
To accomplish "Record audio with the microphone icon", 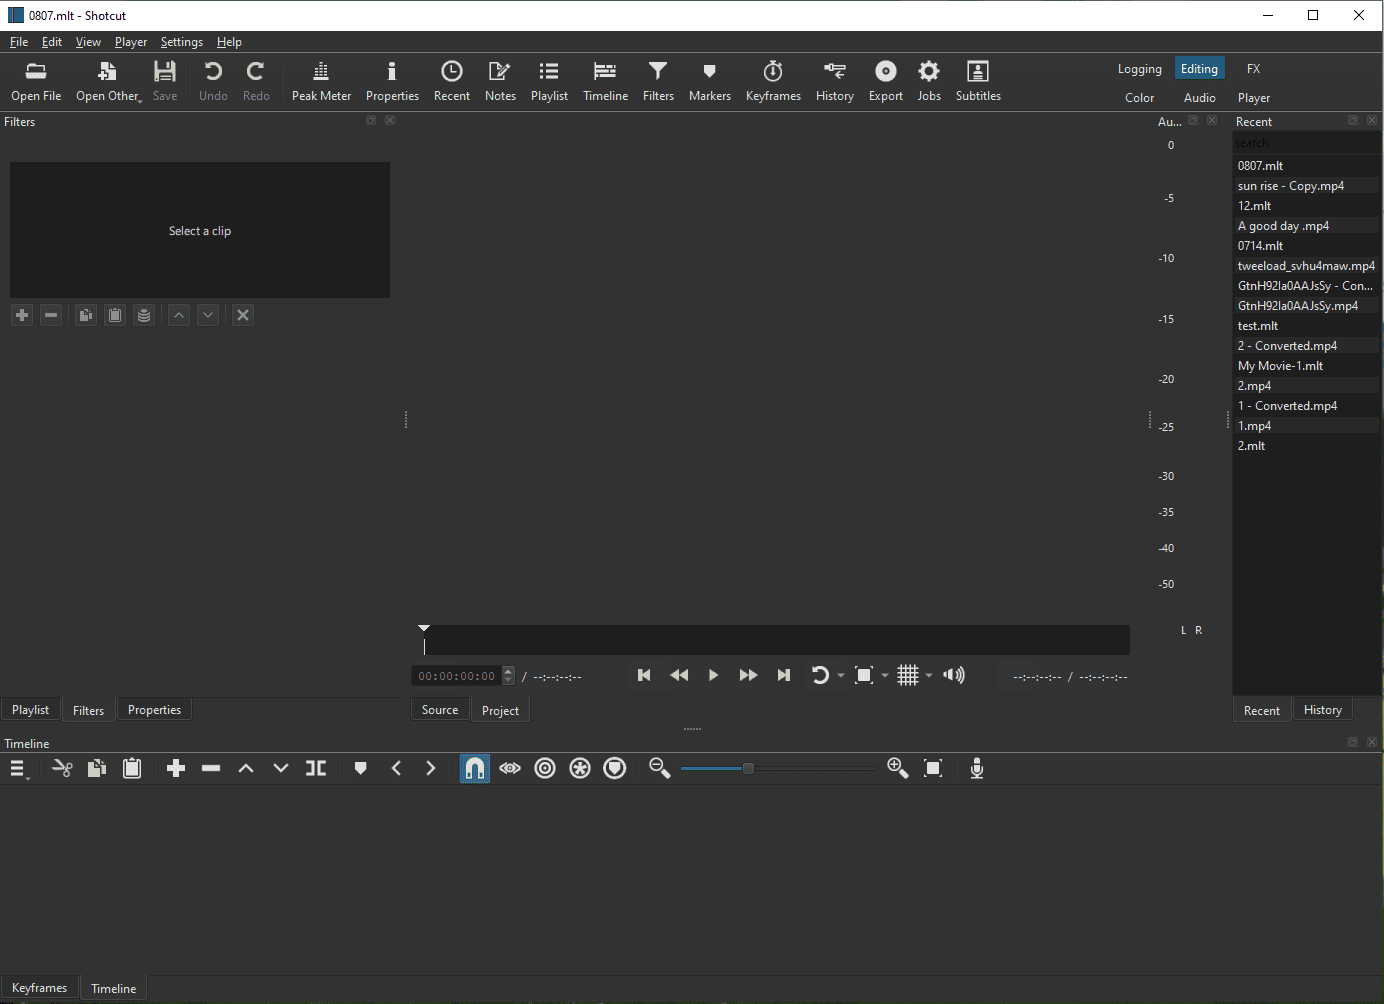I will click(x=977, y=768).
